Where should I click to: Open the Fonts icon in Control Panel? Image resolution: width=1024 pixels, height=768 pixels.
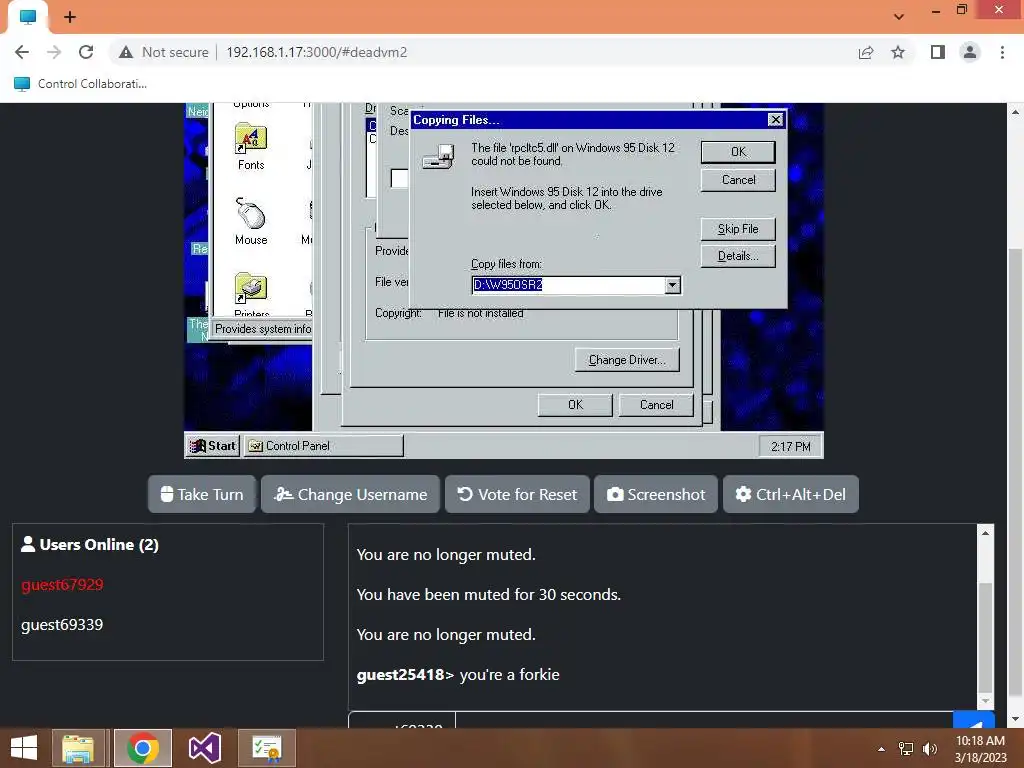tap(251, 147)
